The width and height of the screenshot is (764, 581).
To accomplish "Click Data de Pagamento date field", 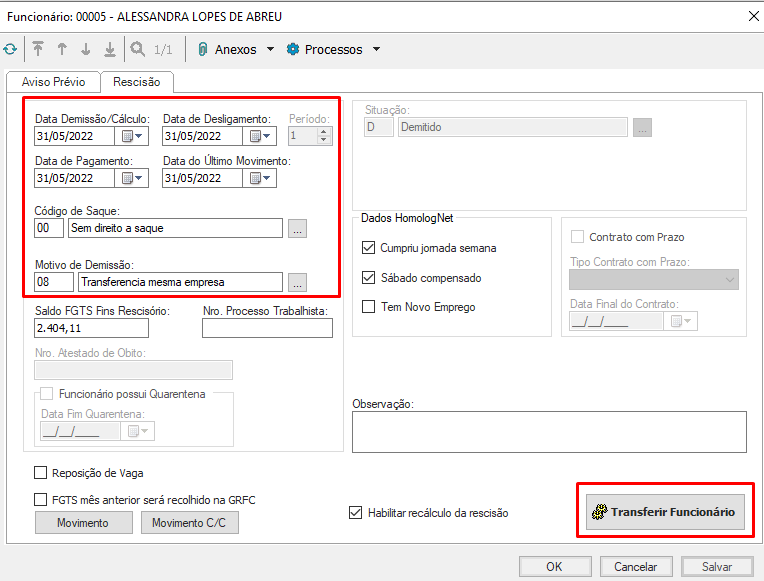I will (x=75, y=178).
